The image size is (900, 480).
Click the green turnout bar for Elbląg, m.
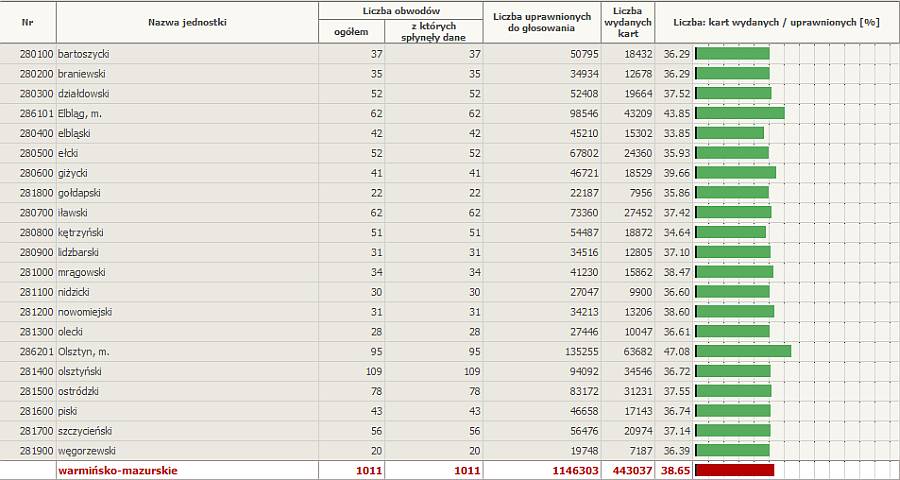point(739,113)
